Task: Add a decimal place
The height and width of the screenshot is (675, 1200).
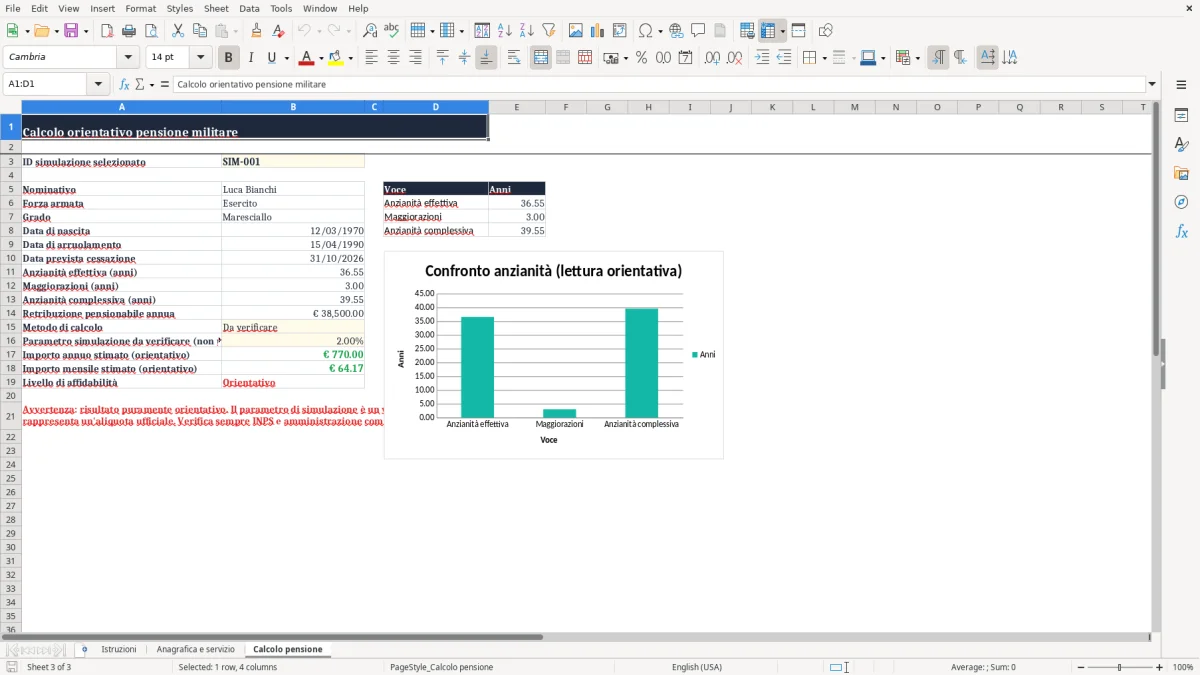Action: pyautogui.click(x=712, y=58)
